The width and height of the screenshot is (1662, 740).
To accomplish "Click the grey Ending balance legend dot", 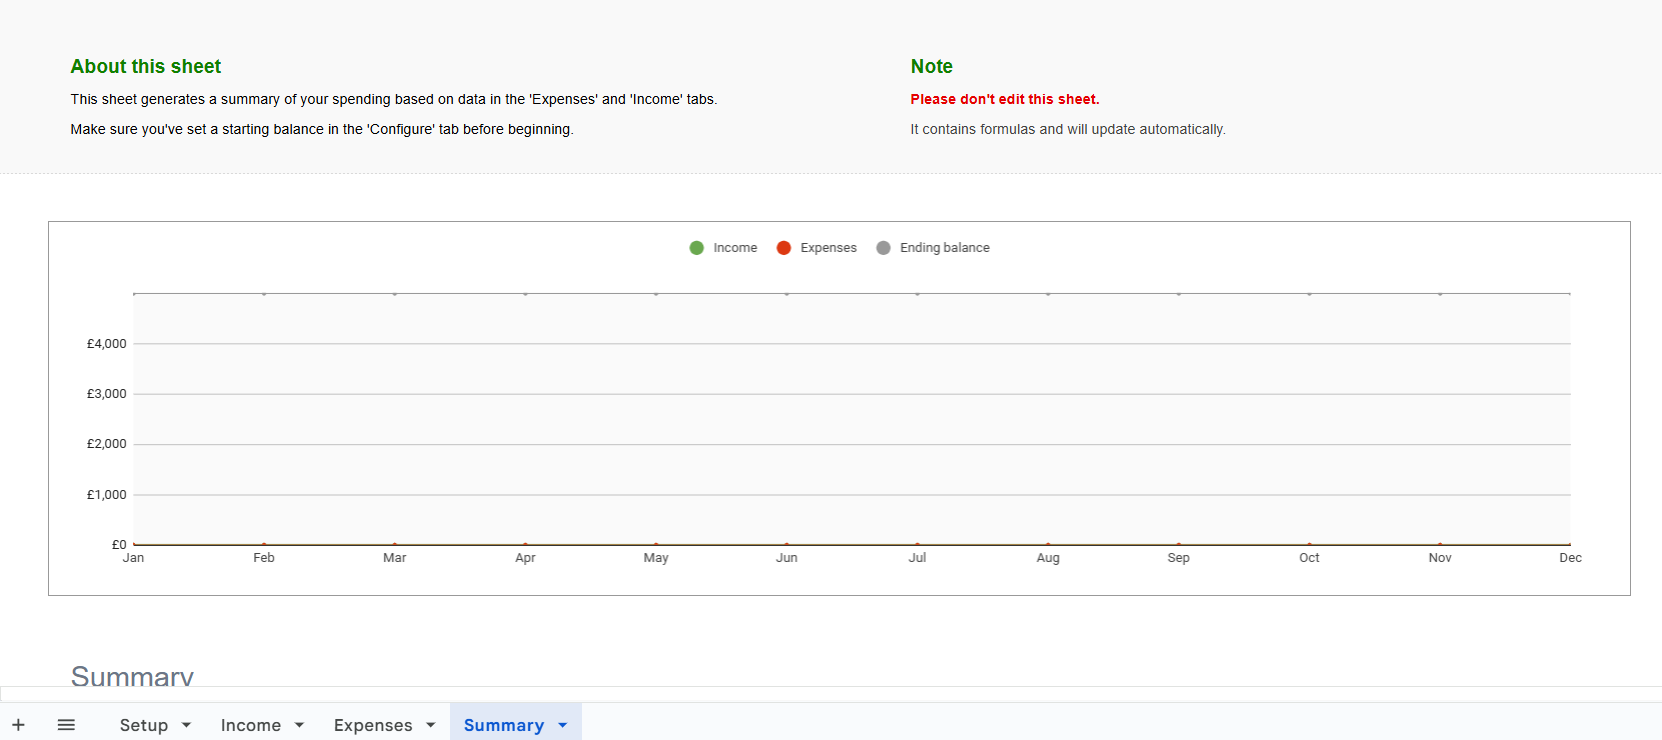I will click(x=883, y=248).
